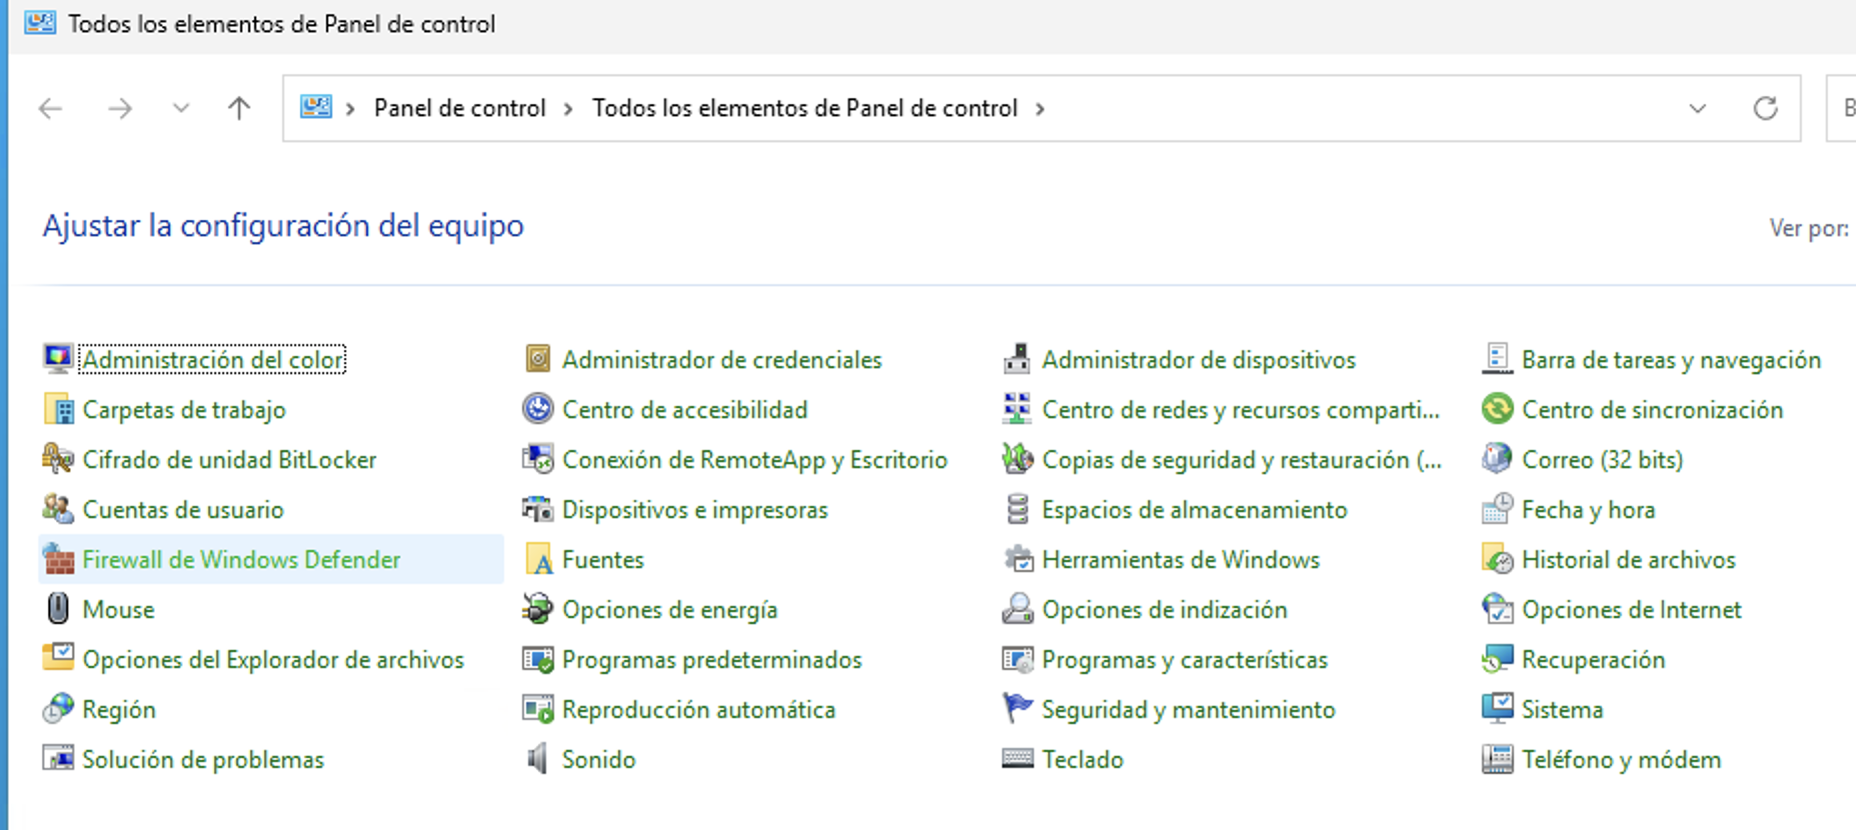Click the Cuentas de usuario icon

pos(59,510)
